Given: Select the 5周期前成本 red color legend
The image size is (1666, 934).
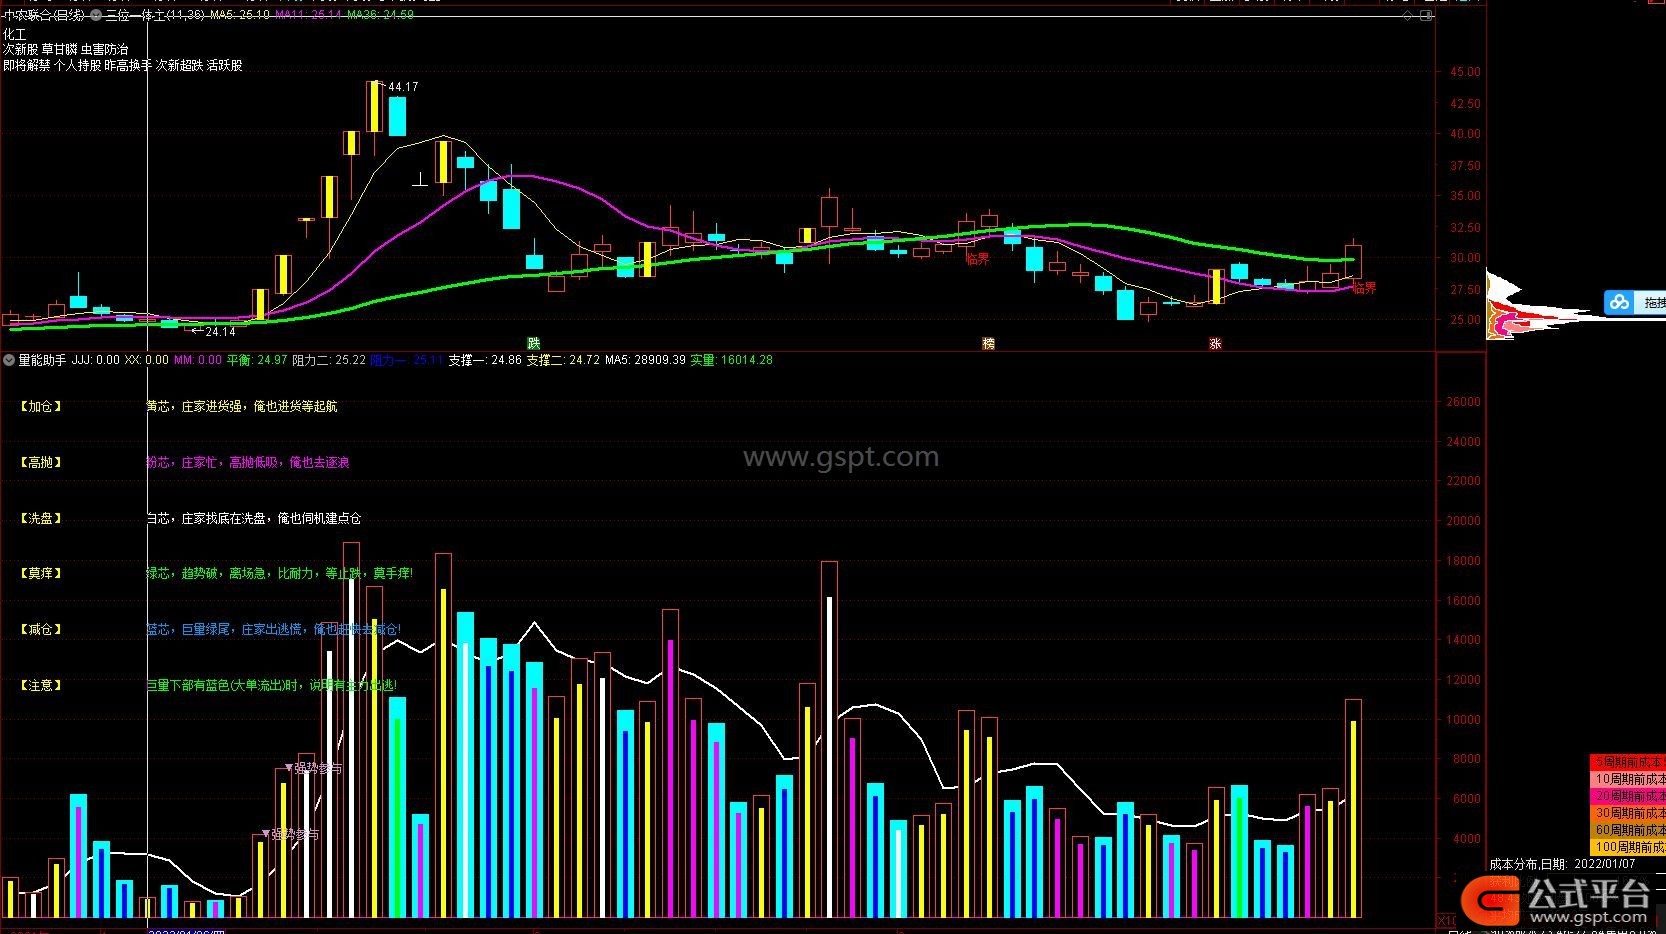Looking at the screenshot, I should 1627,762.
